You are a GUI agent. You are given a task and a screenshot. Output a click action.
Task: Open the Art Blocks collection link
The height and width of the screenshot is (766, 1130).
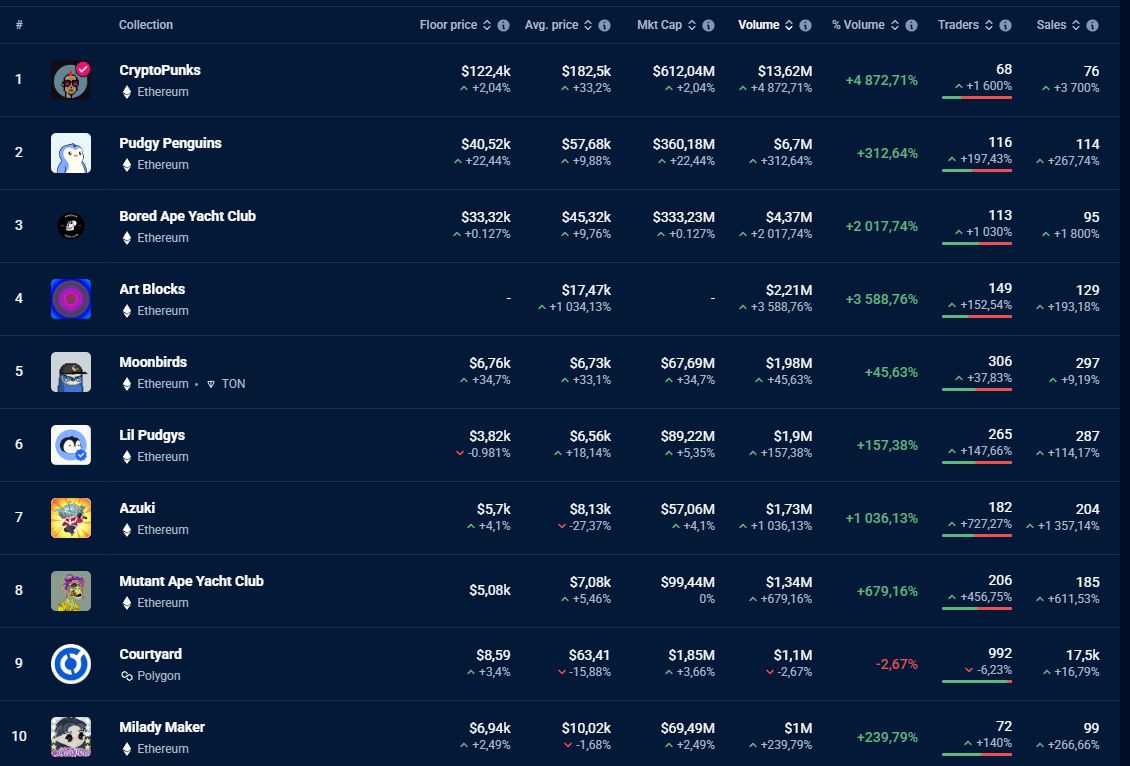coord(152,289)
